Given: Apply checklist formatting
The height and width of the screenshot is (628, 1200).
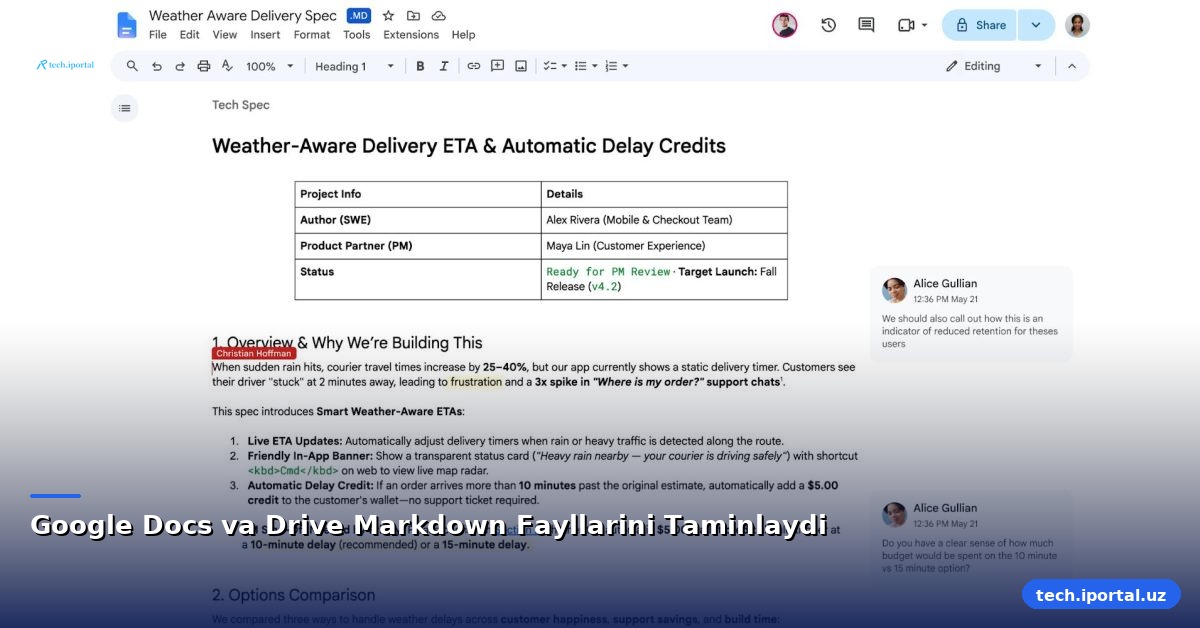Looking at the screenshot, I should coord(549,66).
